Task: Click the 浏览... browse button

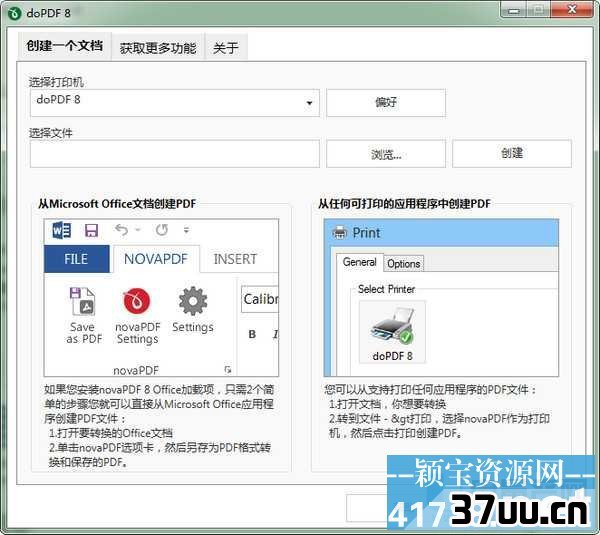Action: click(x=386, y=154)
